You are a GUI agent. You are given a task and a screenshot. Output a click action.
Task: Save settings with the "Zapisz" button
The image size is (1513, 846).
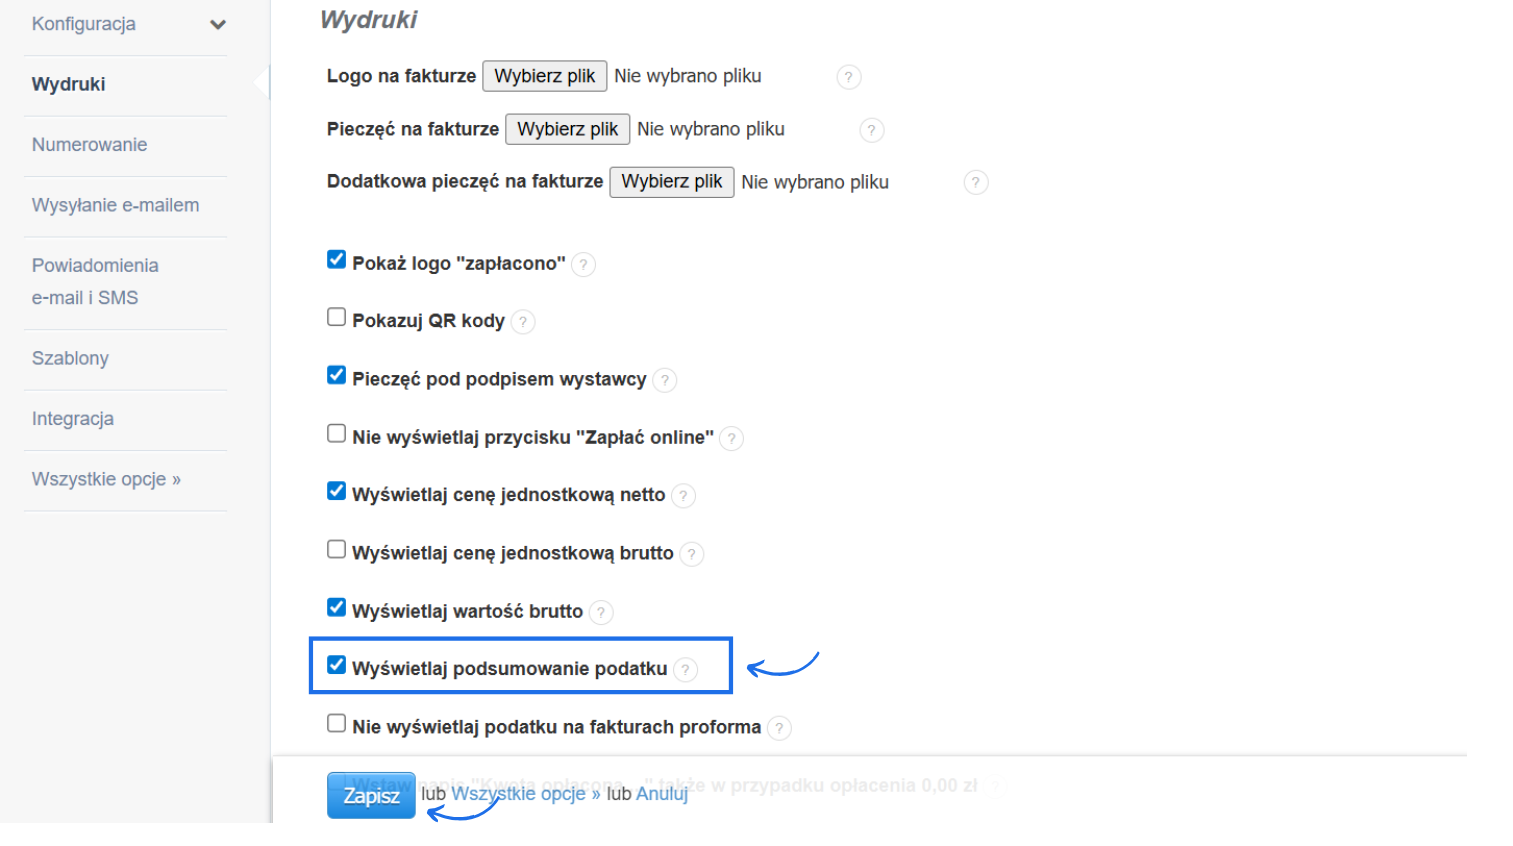(x=370, y=795)
